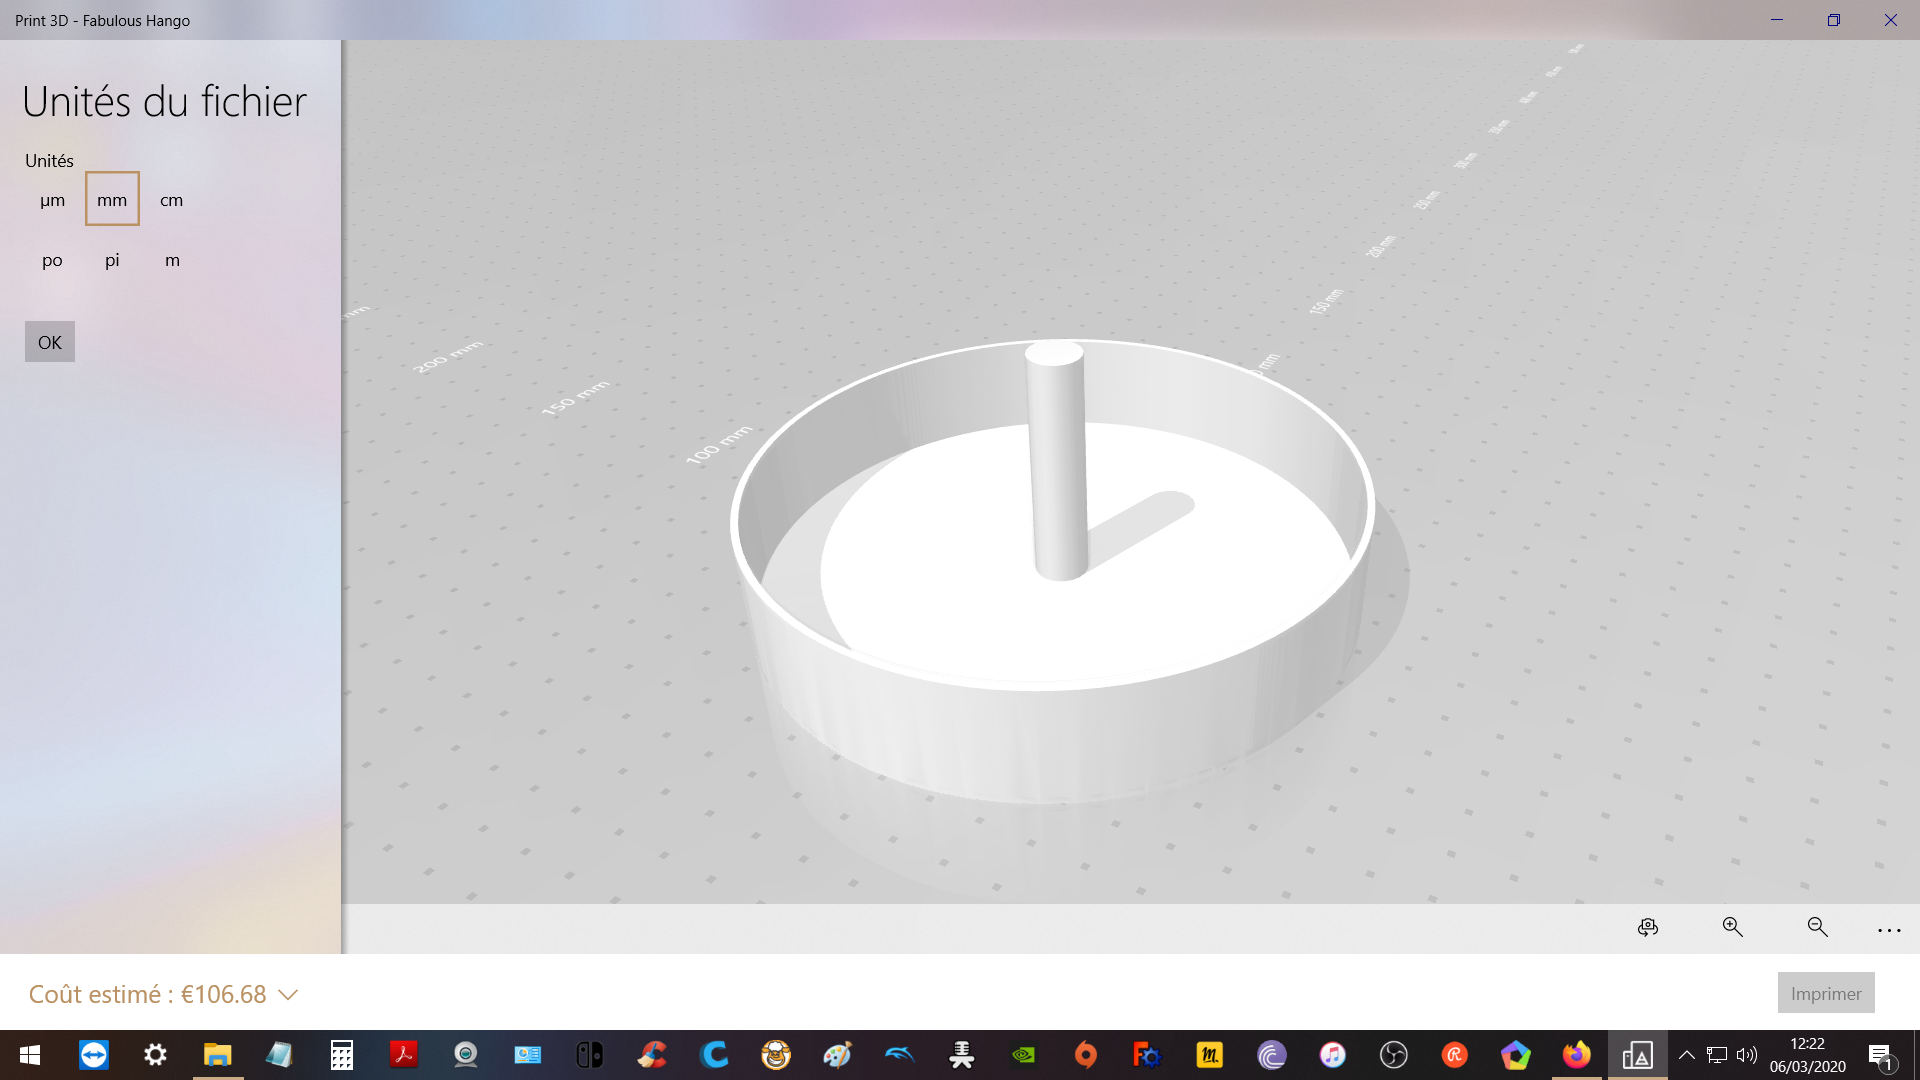Show hidden system tray icons
Screen dimensions: 1920x1080
pos(1686,1055)
